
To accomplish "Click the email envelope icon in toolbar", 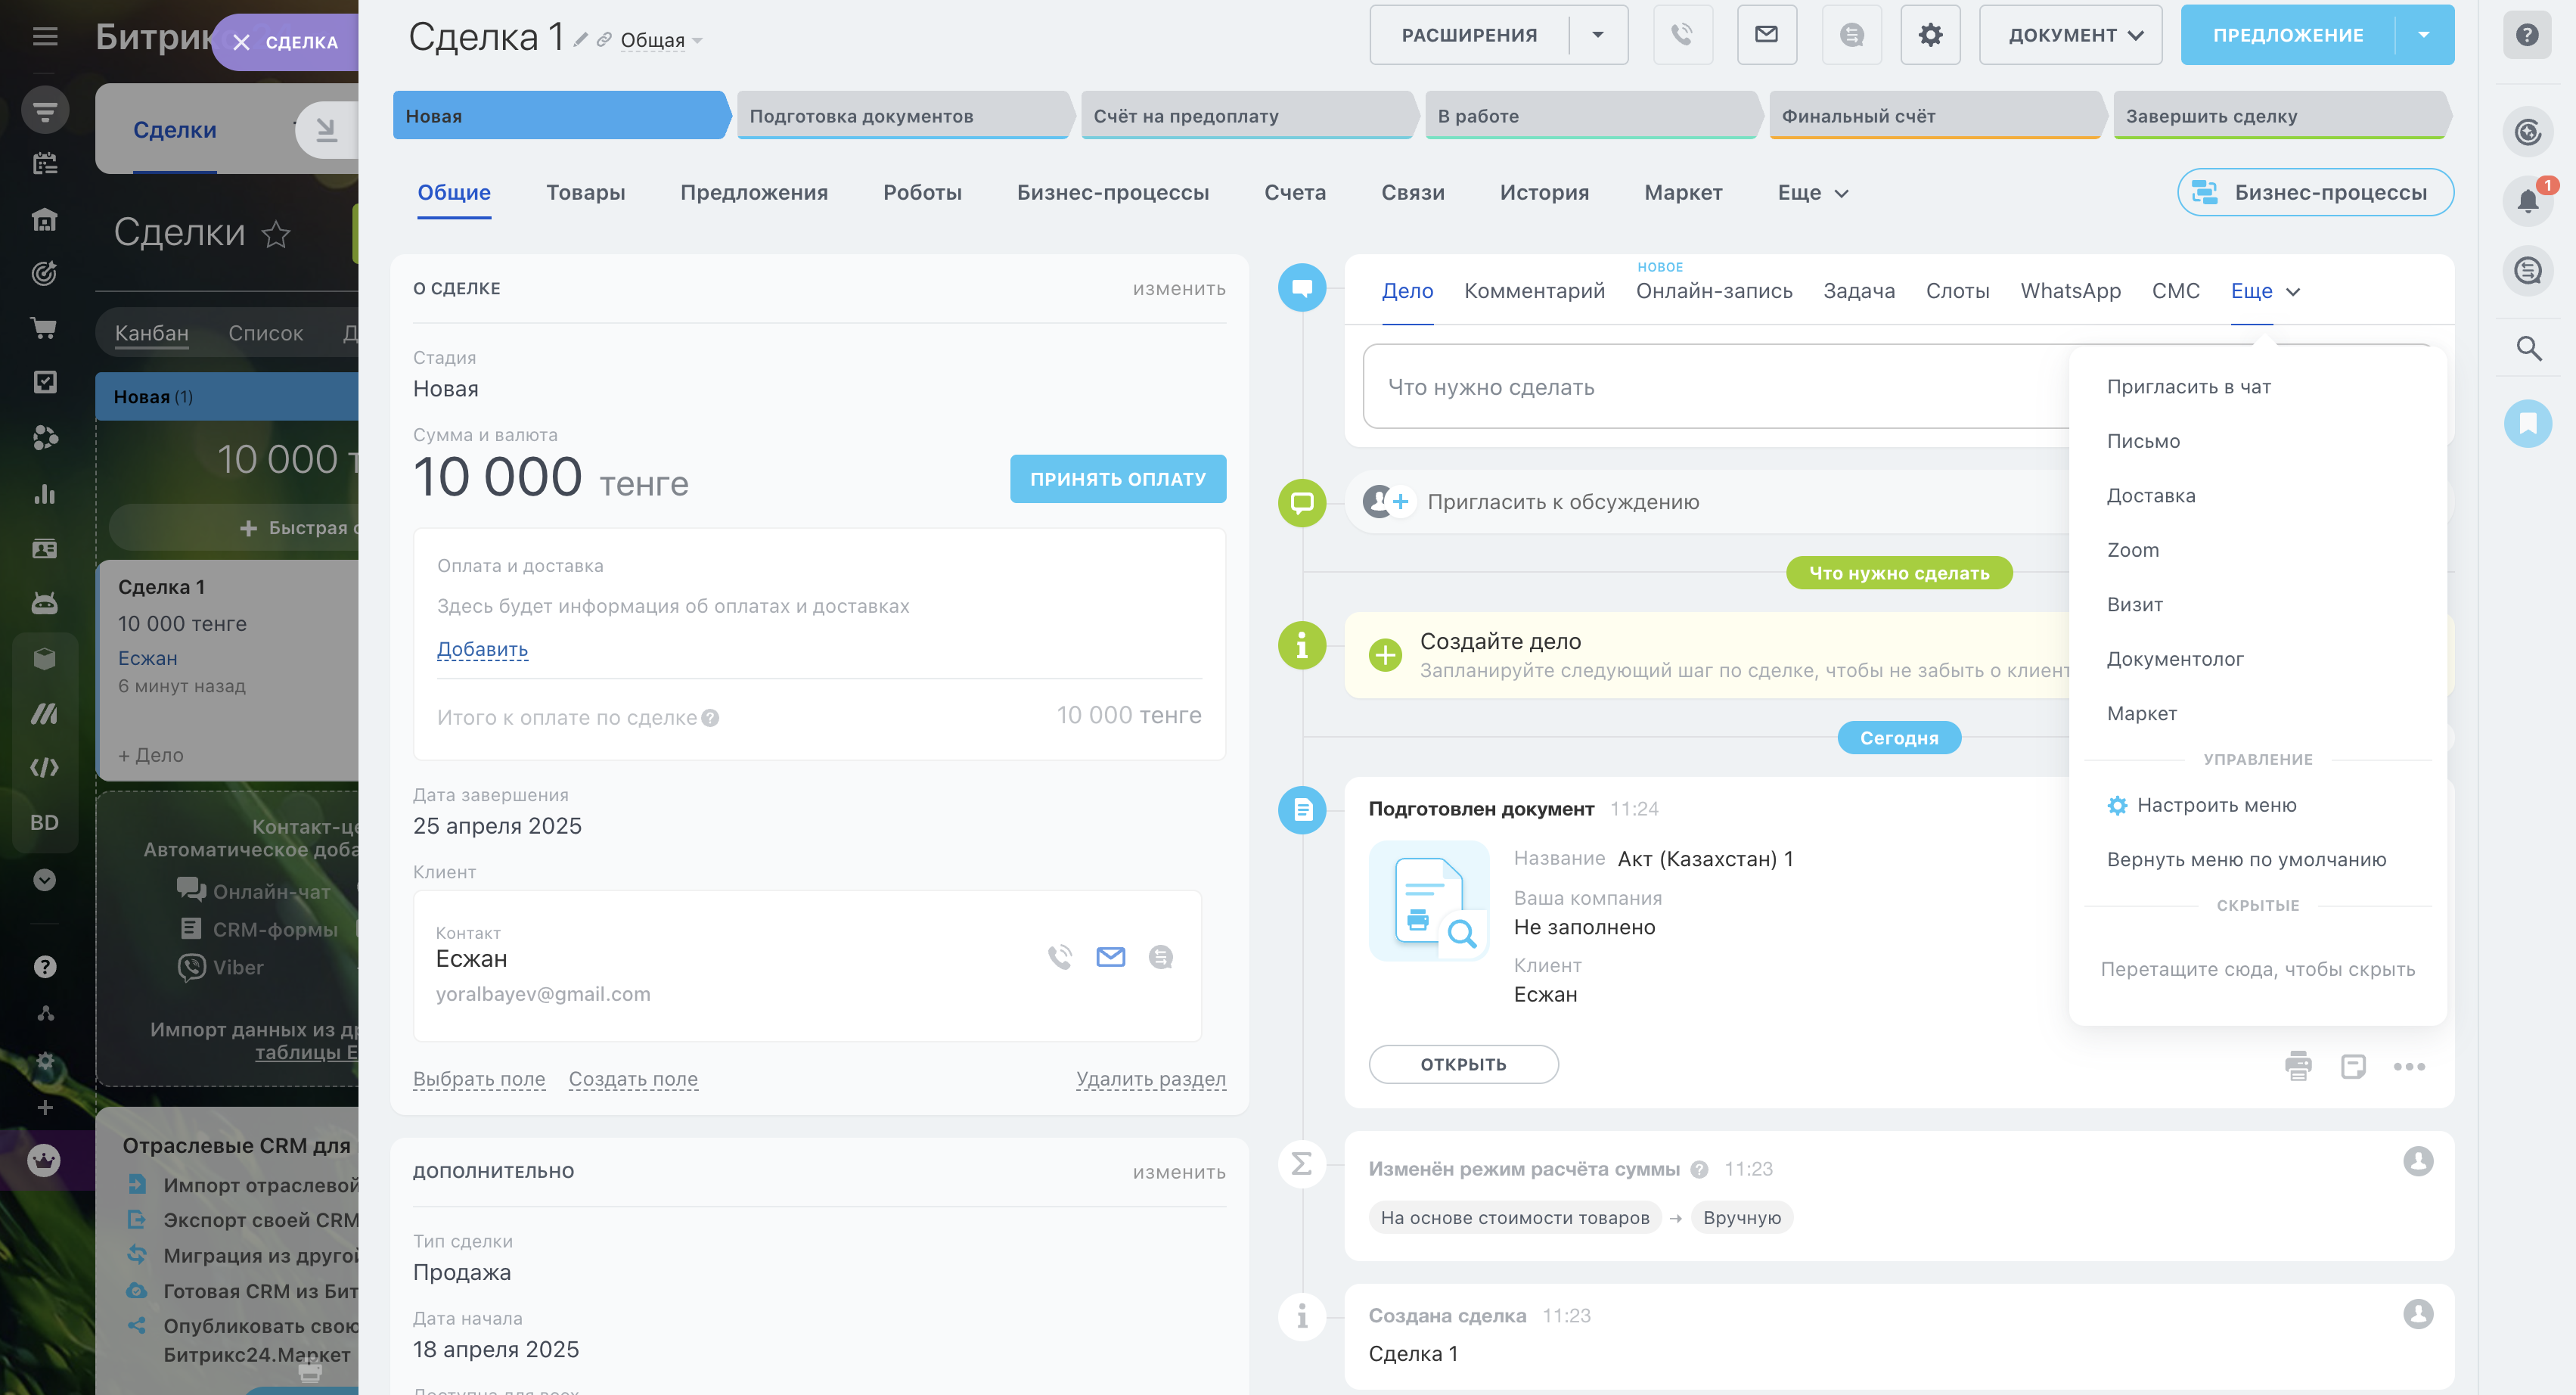I will coord(1766,35).
